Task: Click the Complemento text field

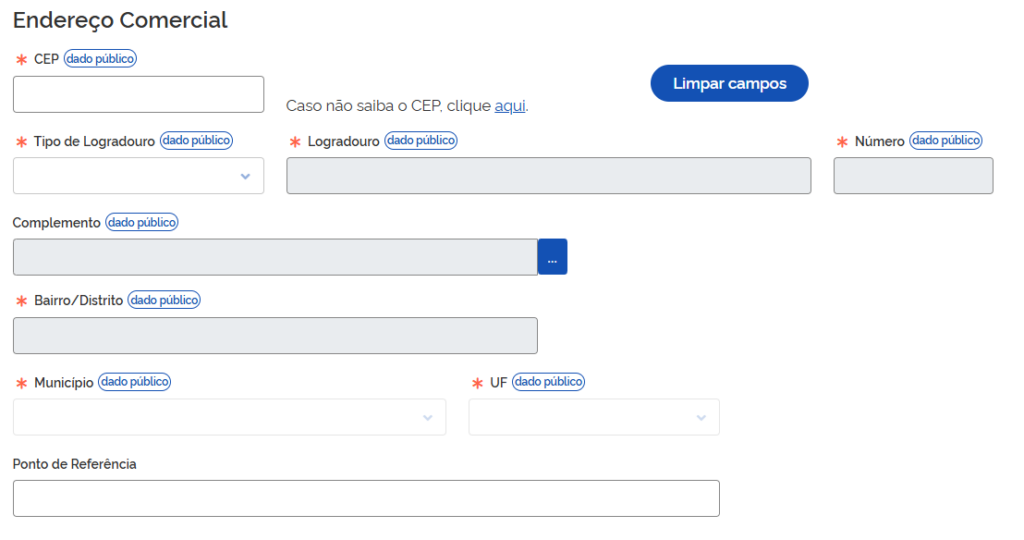Action: tap(276, 257)
